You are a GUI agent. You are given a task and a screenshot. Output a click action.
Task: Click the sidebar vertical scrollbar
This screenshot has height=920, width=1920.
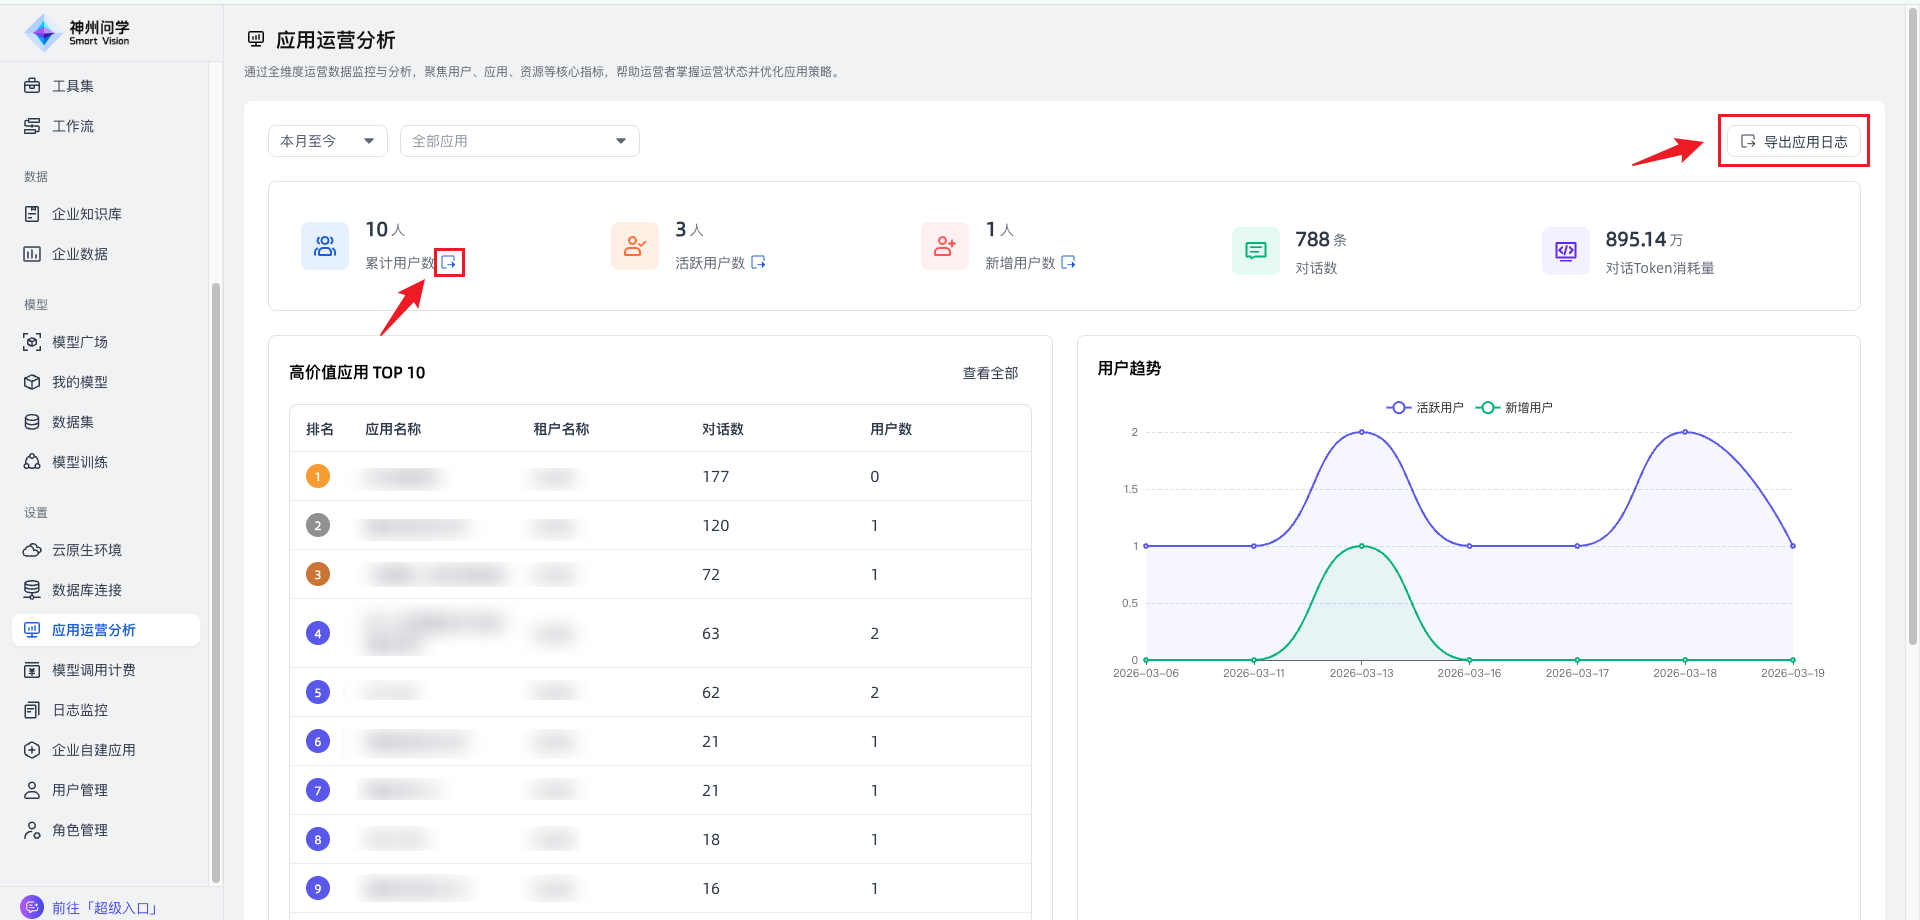tap(215, 580)
